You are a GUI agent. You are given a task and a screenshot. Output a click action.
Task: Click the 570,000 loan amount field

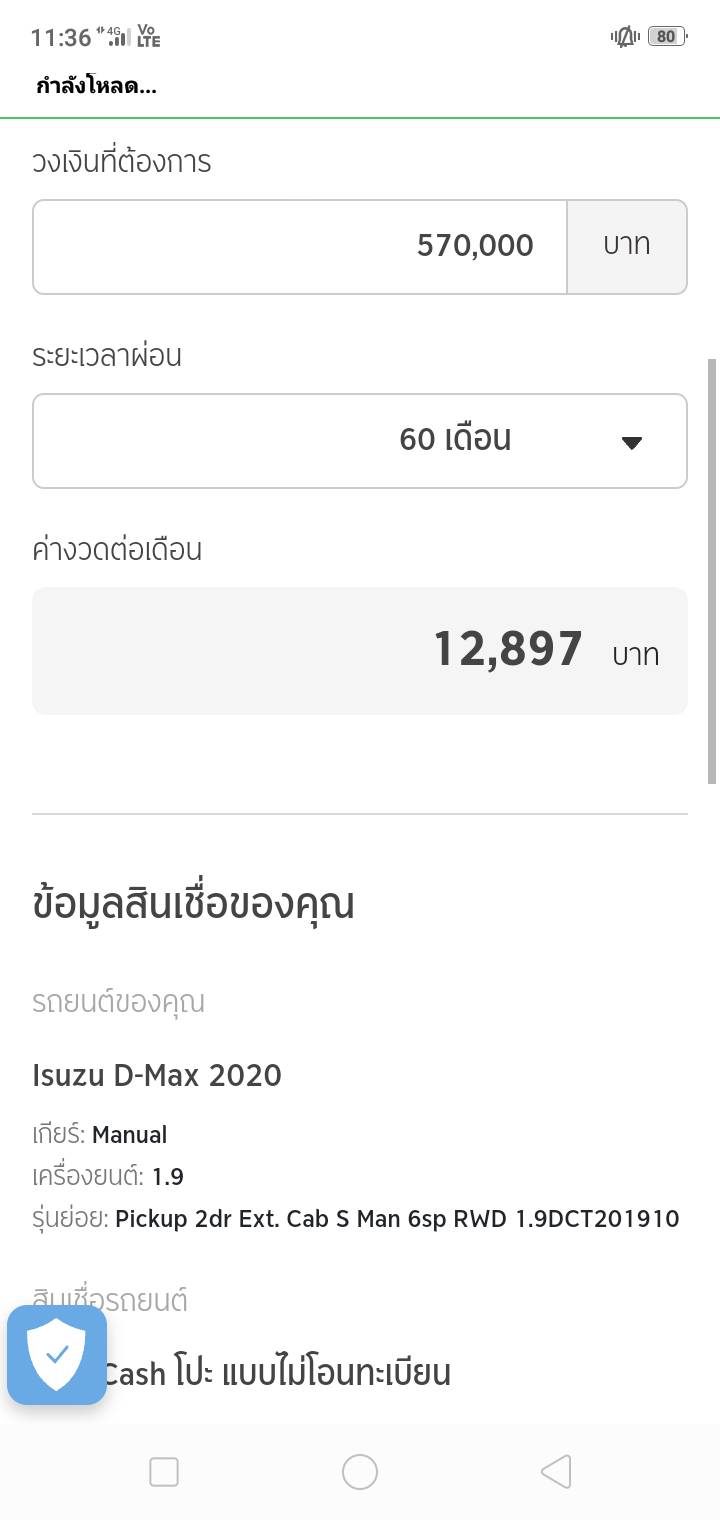[x=300, y=246]
